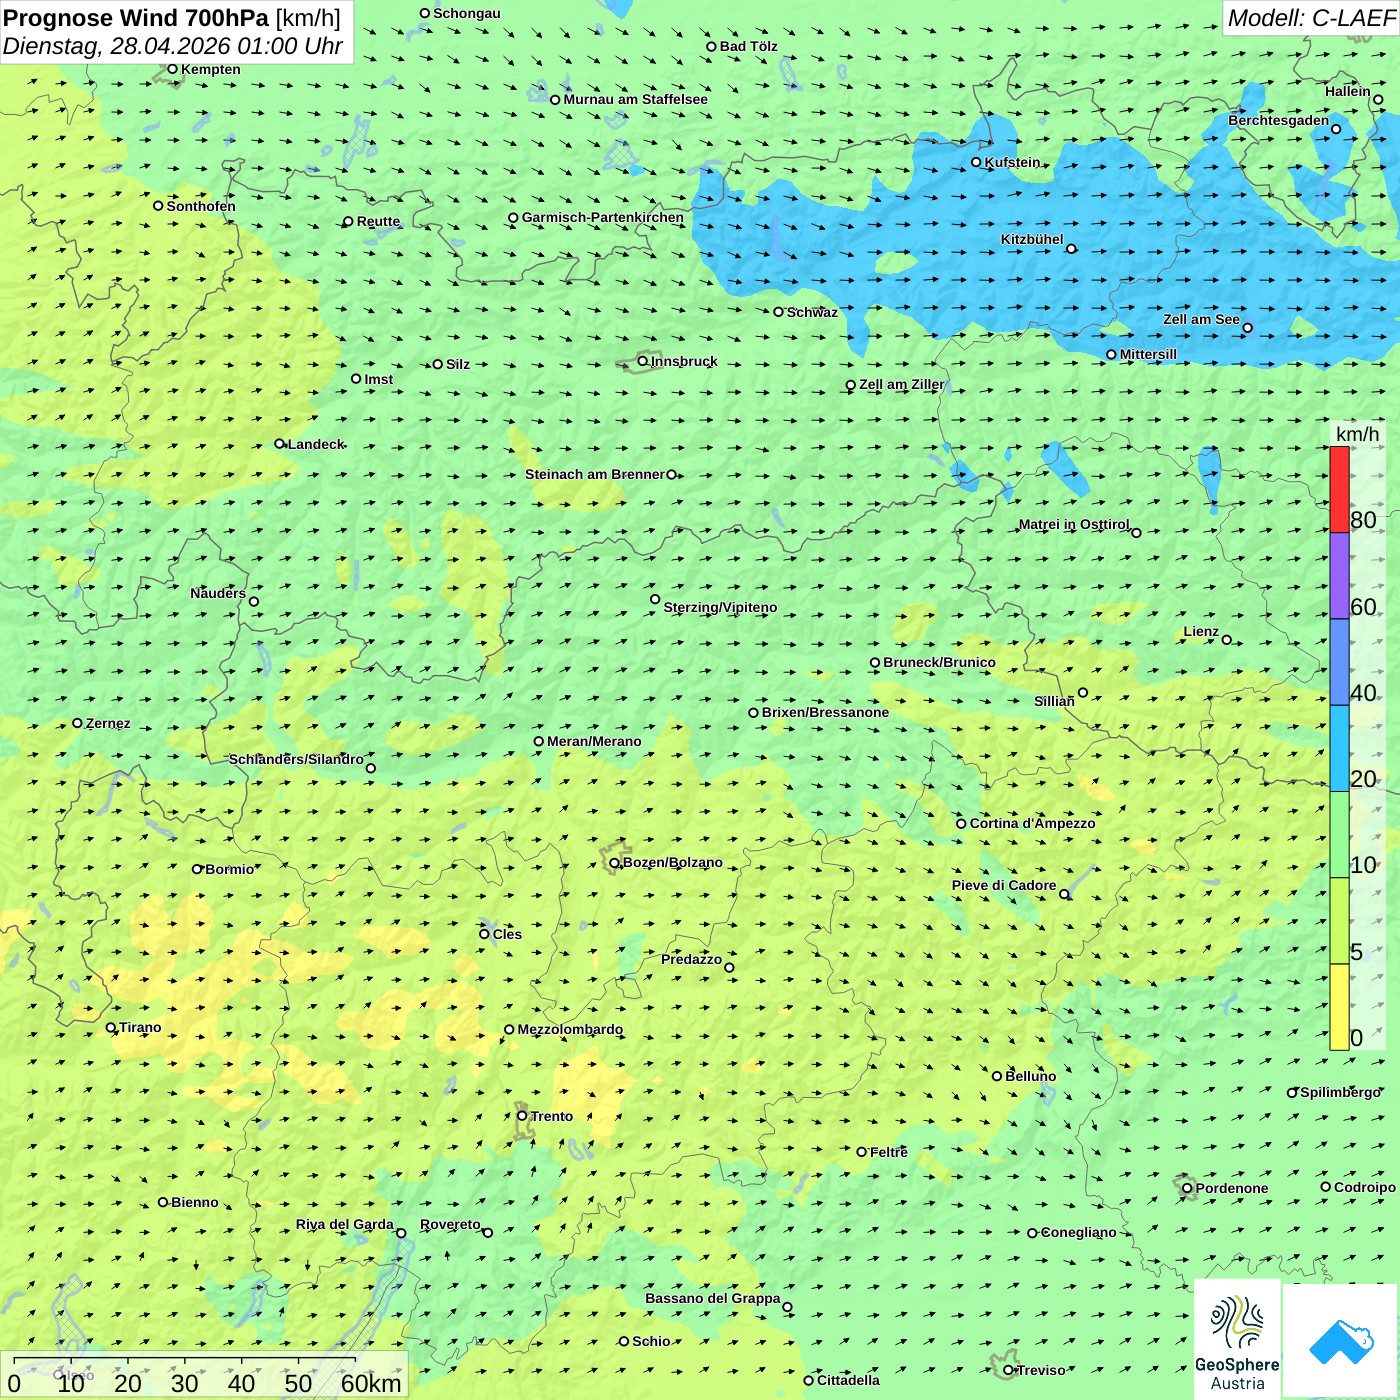Screen dimensions: 1400x1400
Task: Click the 'Bormio' label
Action: 230,869
